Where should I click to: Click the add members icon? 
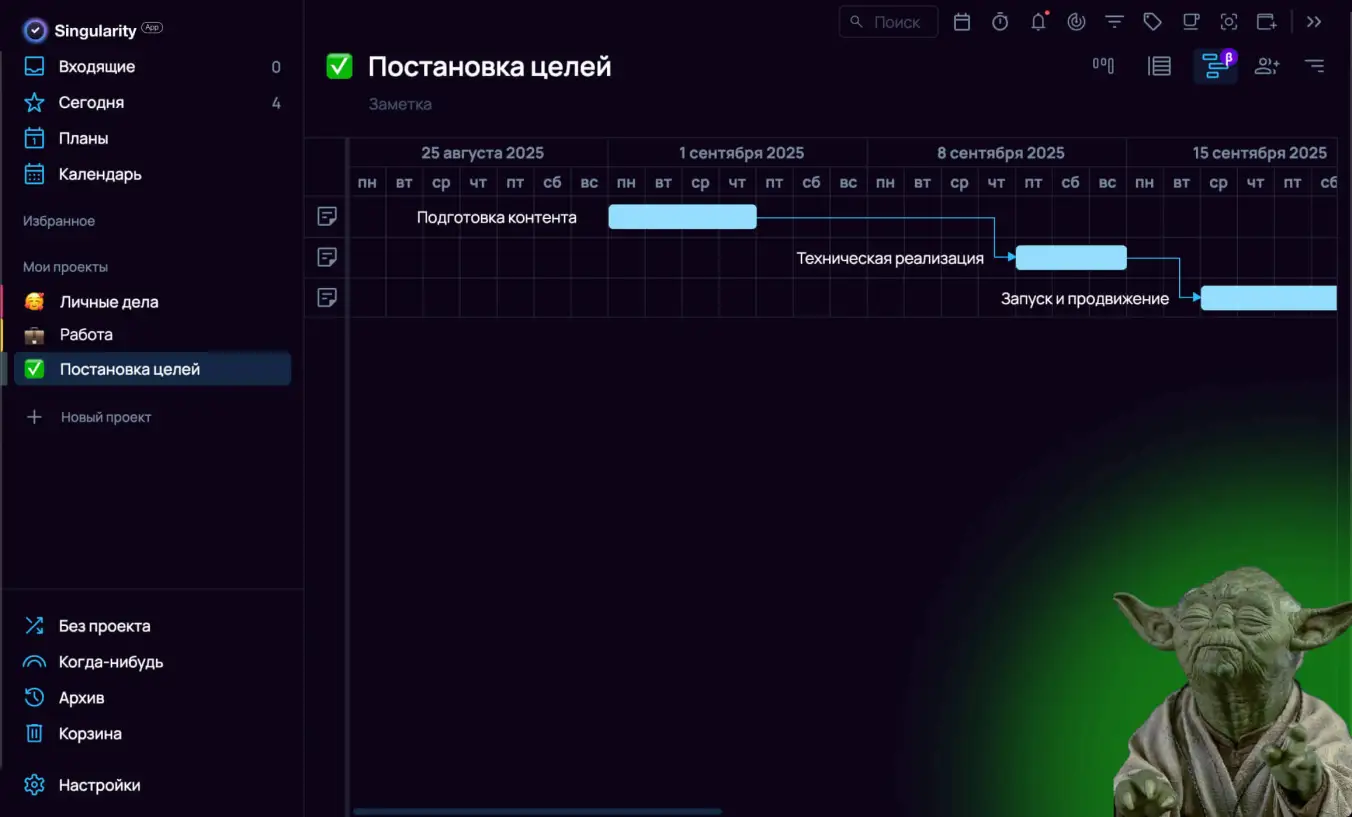click(1267, 66)
